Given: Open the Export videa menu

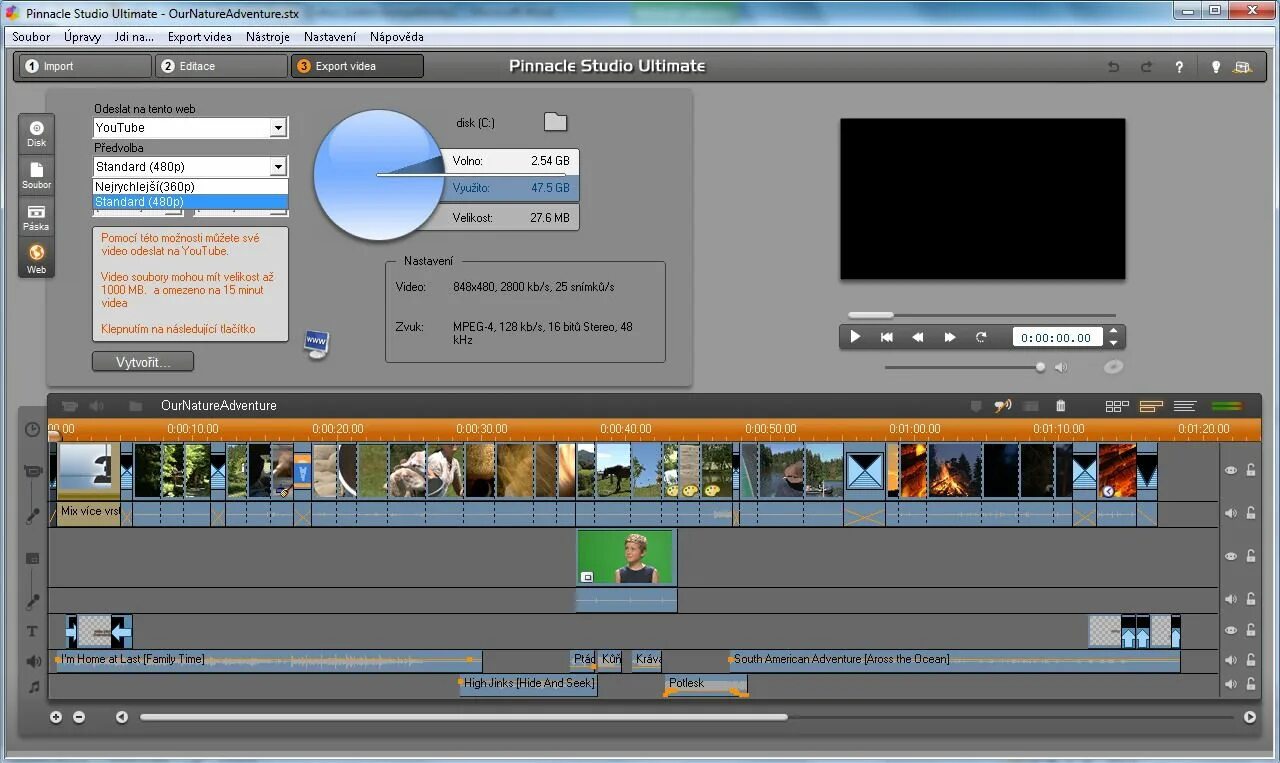Looking at the screenshot, I should (x=200, y=37).
